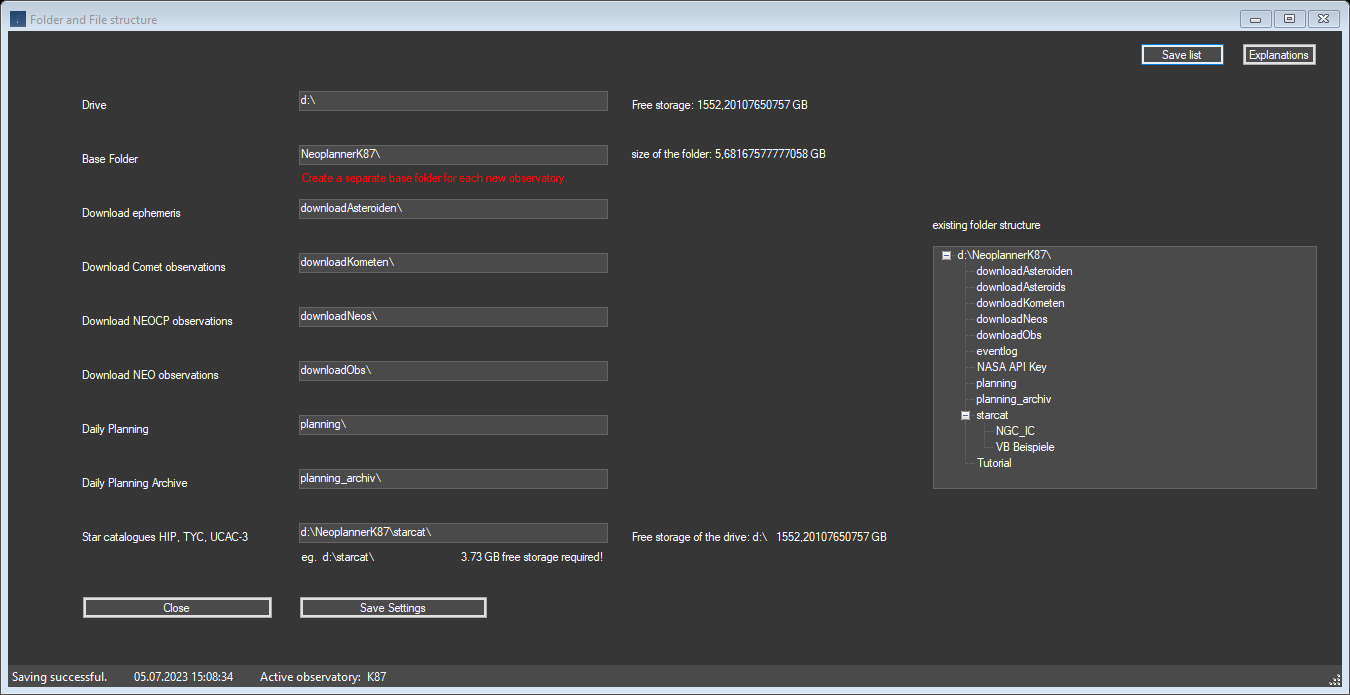Click the Close button at bottom left
This screenshot has height=695, width=1350.
point(177,608)
